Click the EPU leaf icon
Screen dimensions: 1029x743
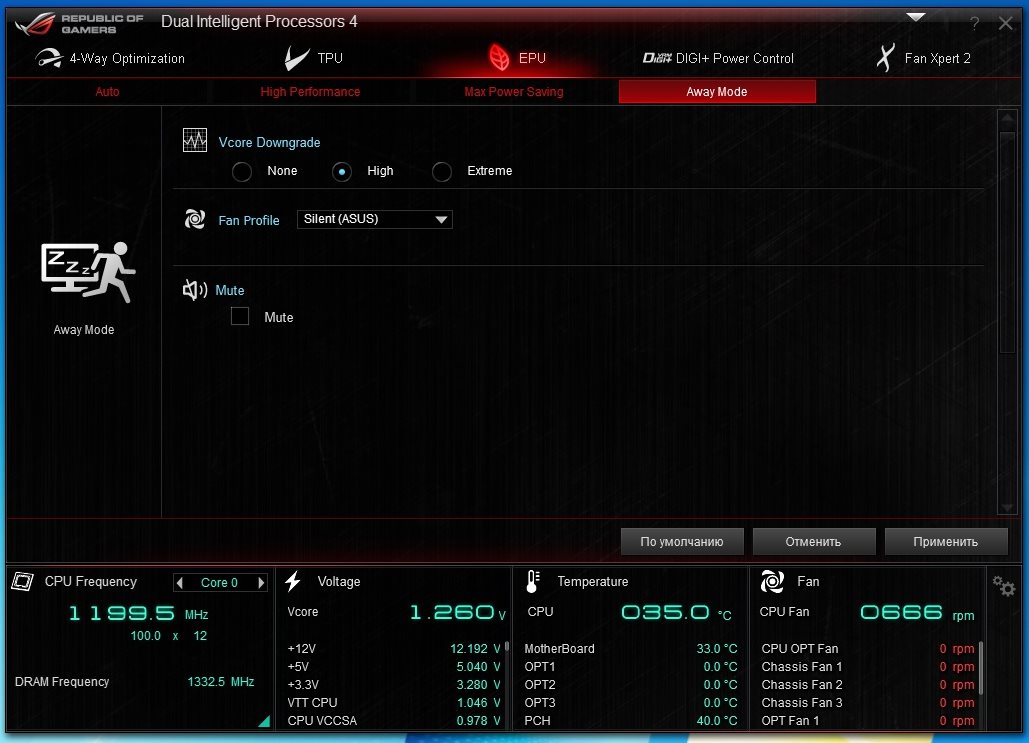pos(499,58)
